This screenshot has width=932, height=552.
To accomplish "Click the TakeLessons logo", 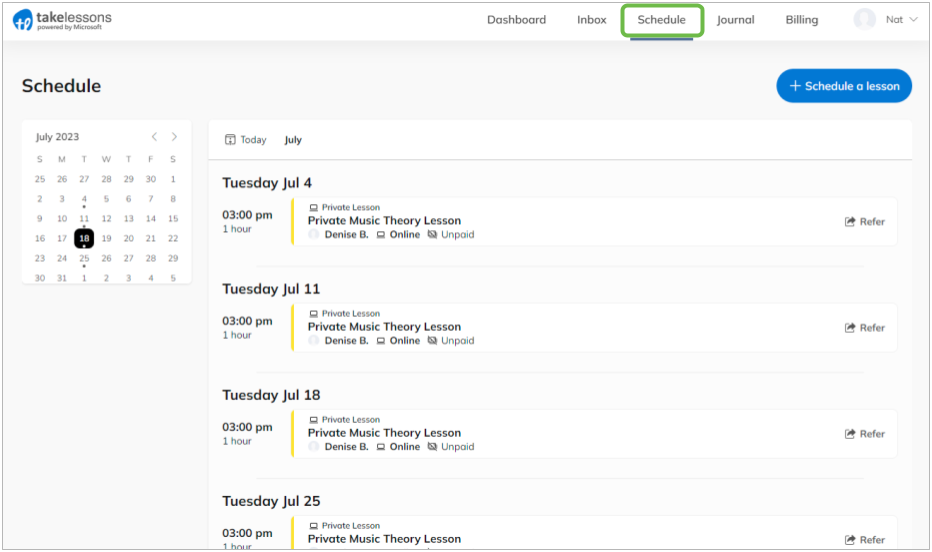I will point(62,20).
